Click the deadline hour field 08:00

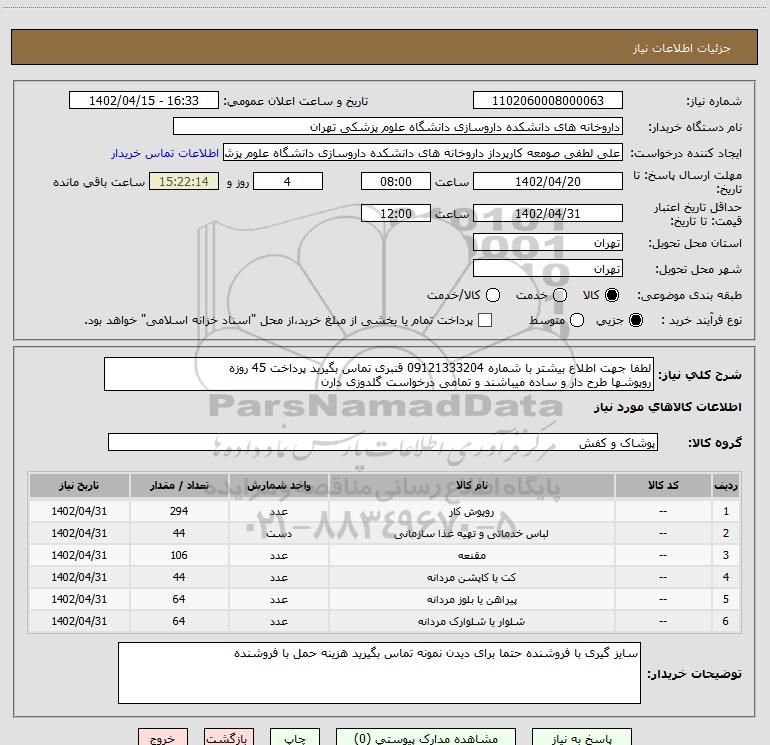pos(396,181)
